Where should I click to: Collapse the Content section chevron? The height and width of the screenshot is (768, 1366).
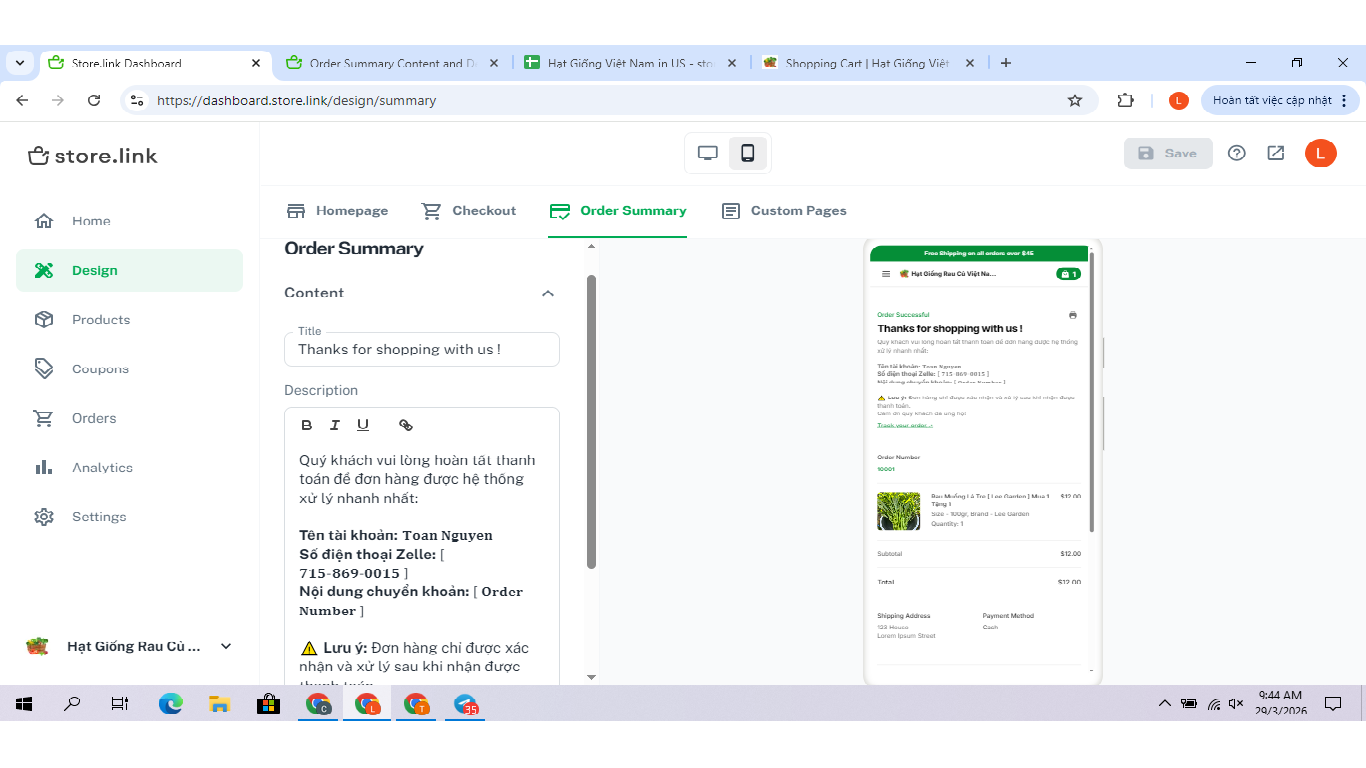coord(547,293)
